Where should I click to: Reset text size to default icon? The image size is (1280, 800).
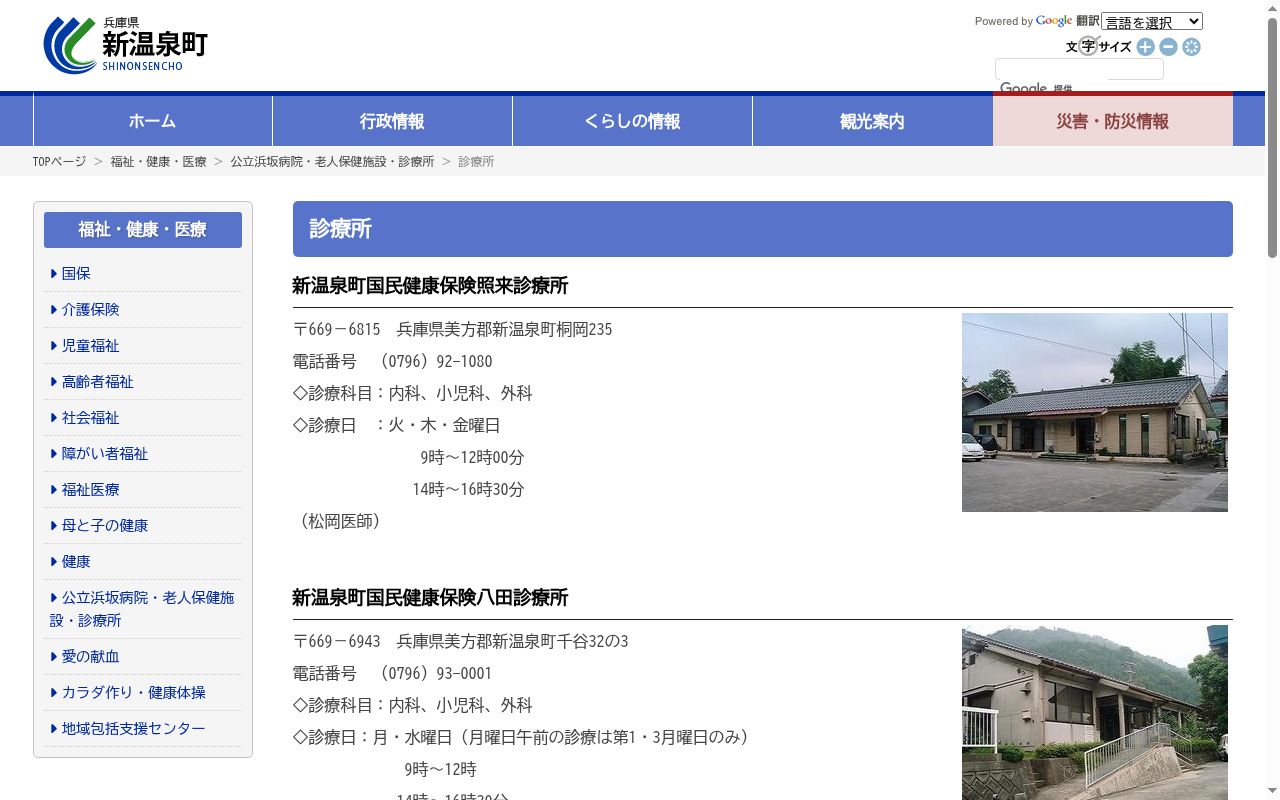point(1191,47)
